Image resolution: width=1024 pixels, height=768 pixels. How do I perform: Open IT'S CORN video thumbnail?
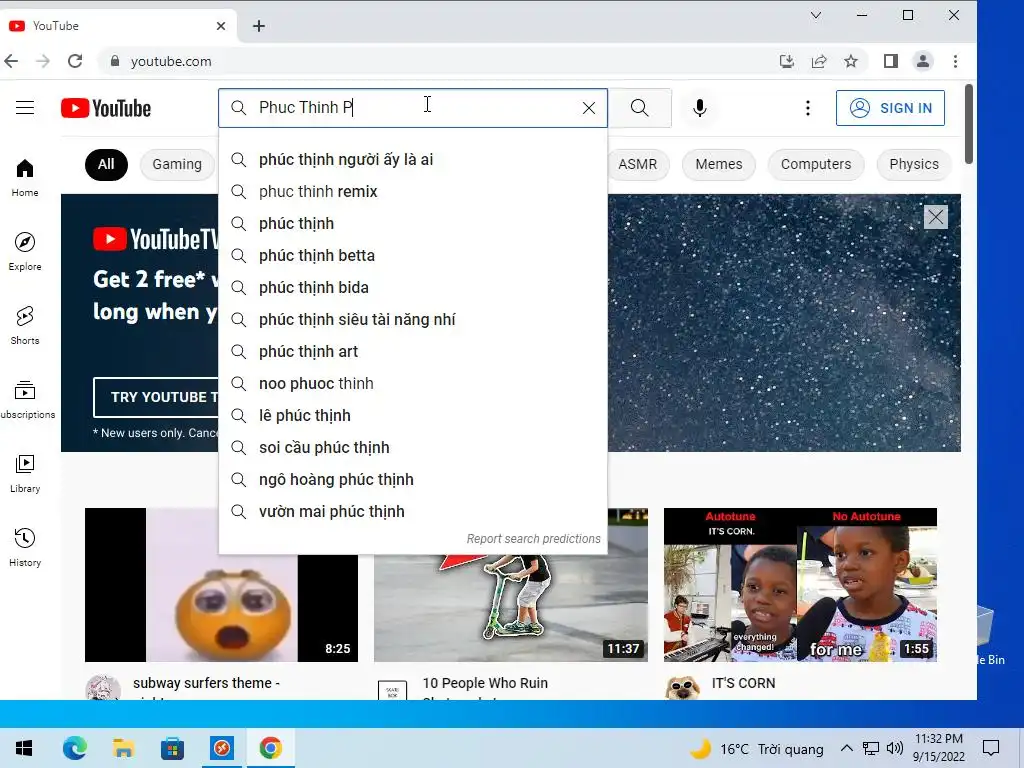tap(800, 584)
